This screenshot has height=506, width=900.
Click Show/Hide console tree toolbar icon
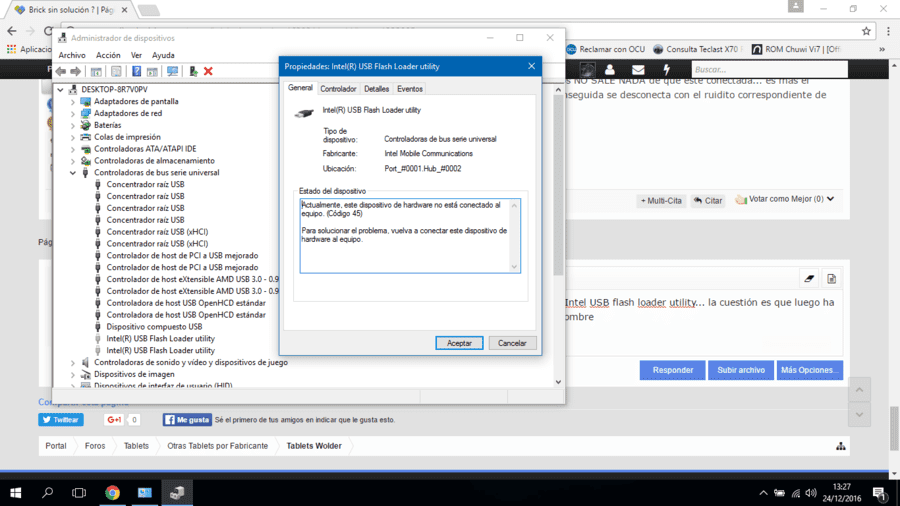tap(96, 71)
